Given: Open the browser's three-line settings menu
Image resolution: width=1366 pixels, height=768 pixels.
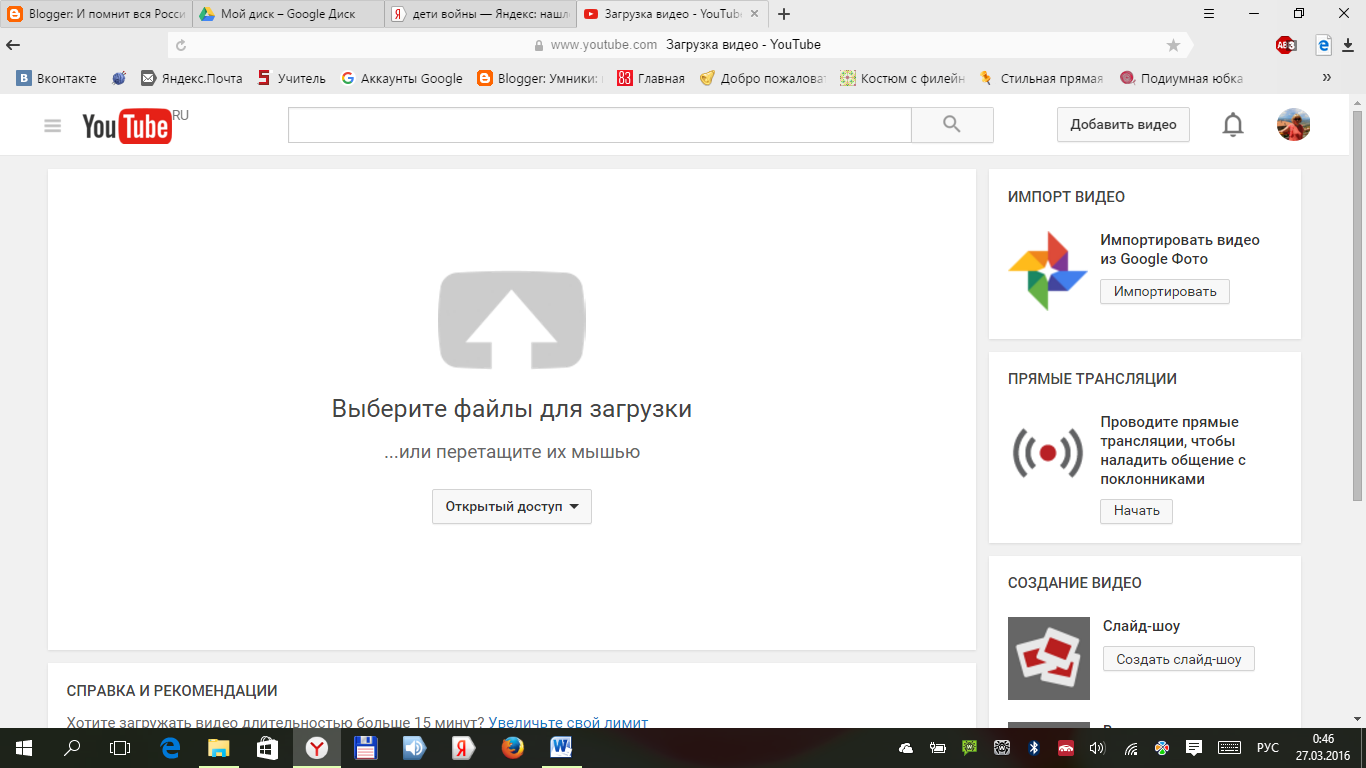Looking at the screenshot, I should tap(1209, 14).
